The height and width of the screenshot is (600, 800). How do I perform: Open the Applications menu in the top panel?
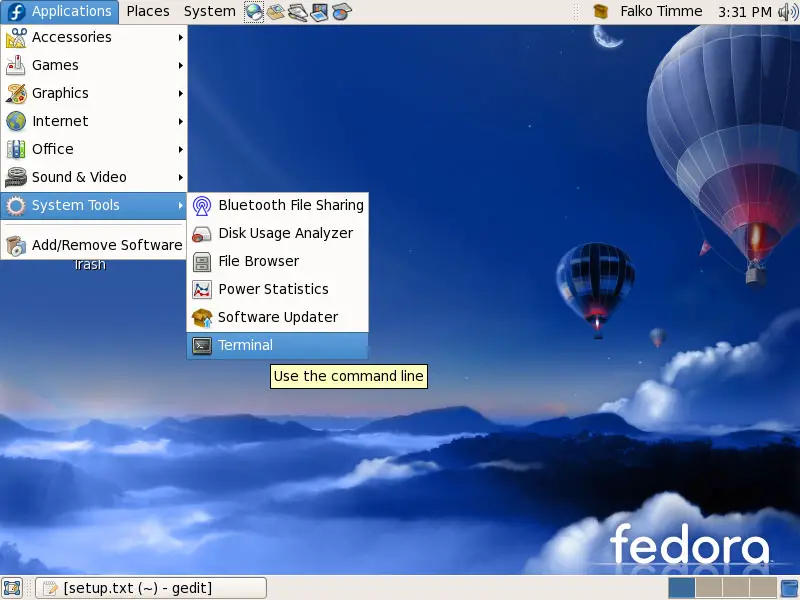click(x=60, y=11)
